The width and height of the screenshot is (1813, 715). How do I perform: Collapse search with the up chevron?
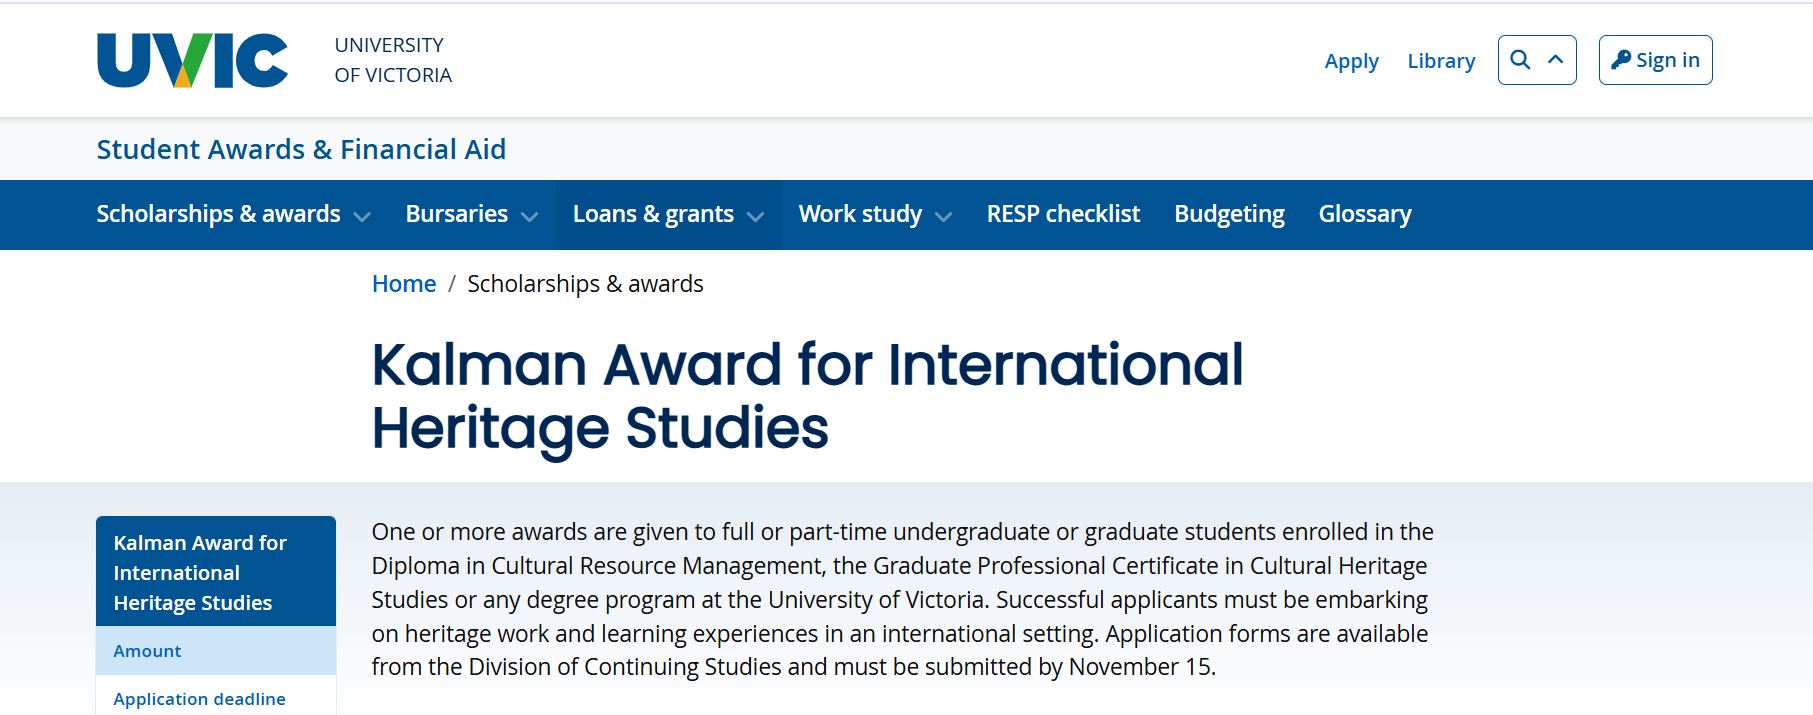[x=1556, y=60]
